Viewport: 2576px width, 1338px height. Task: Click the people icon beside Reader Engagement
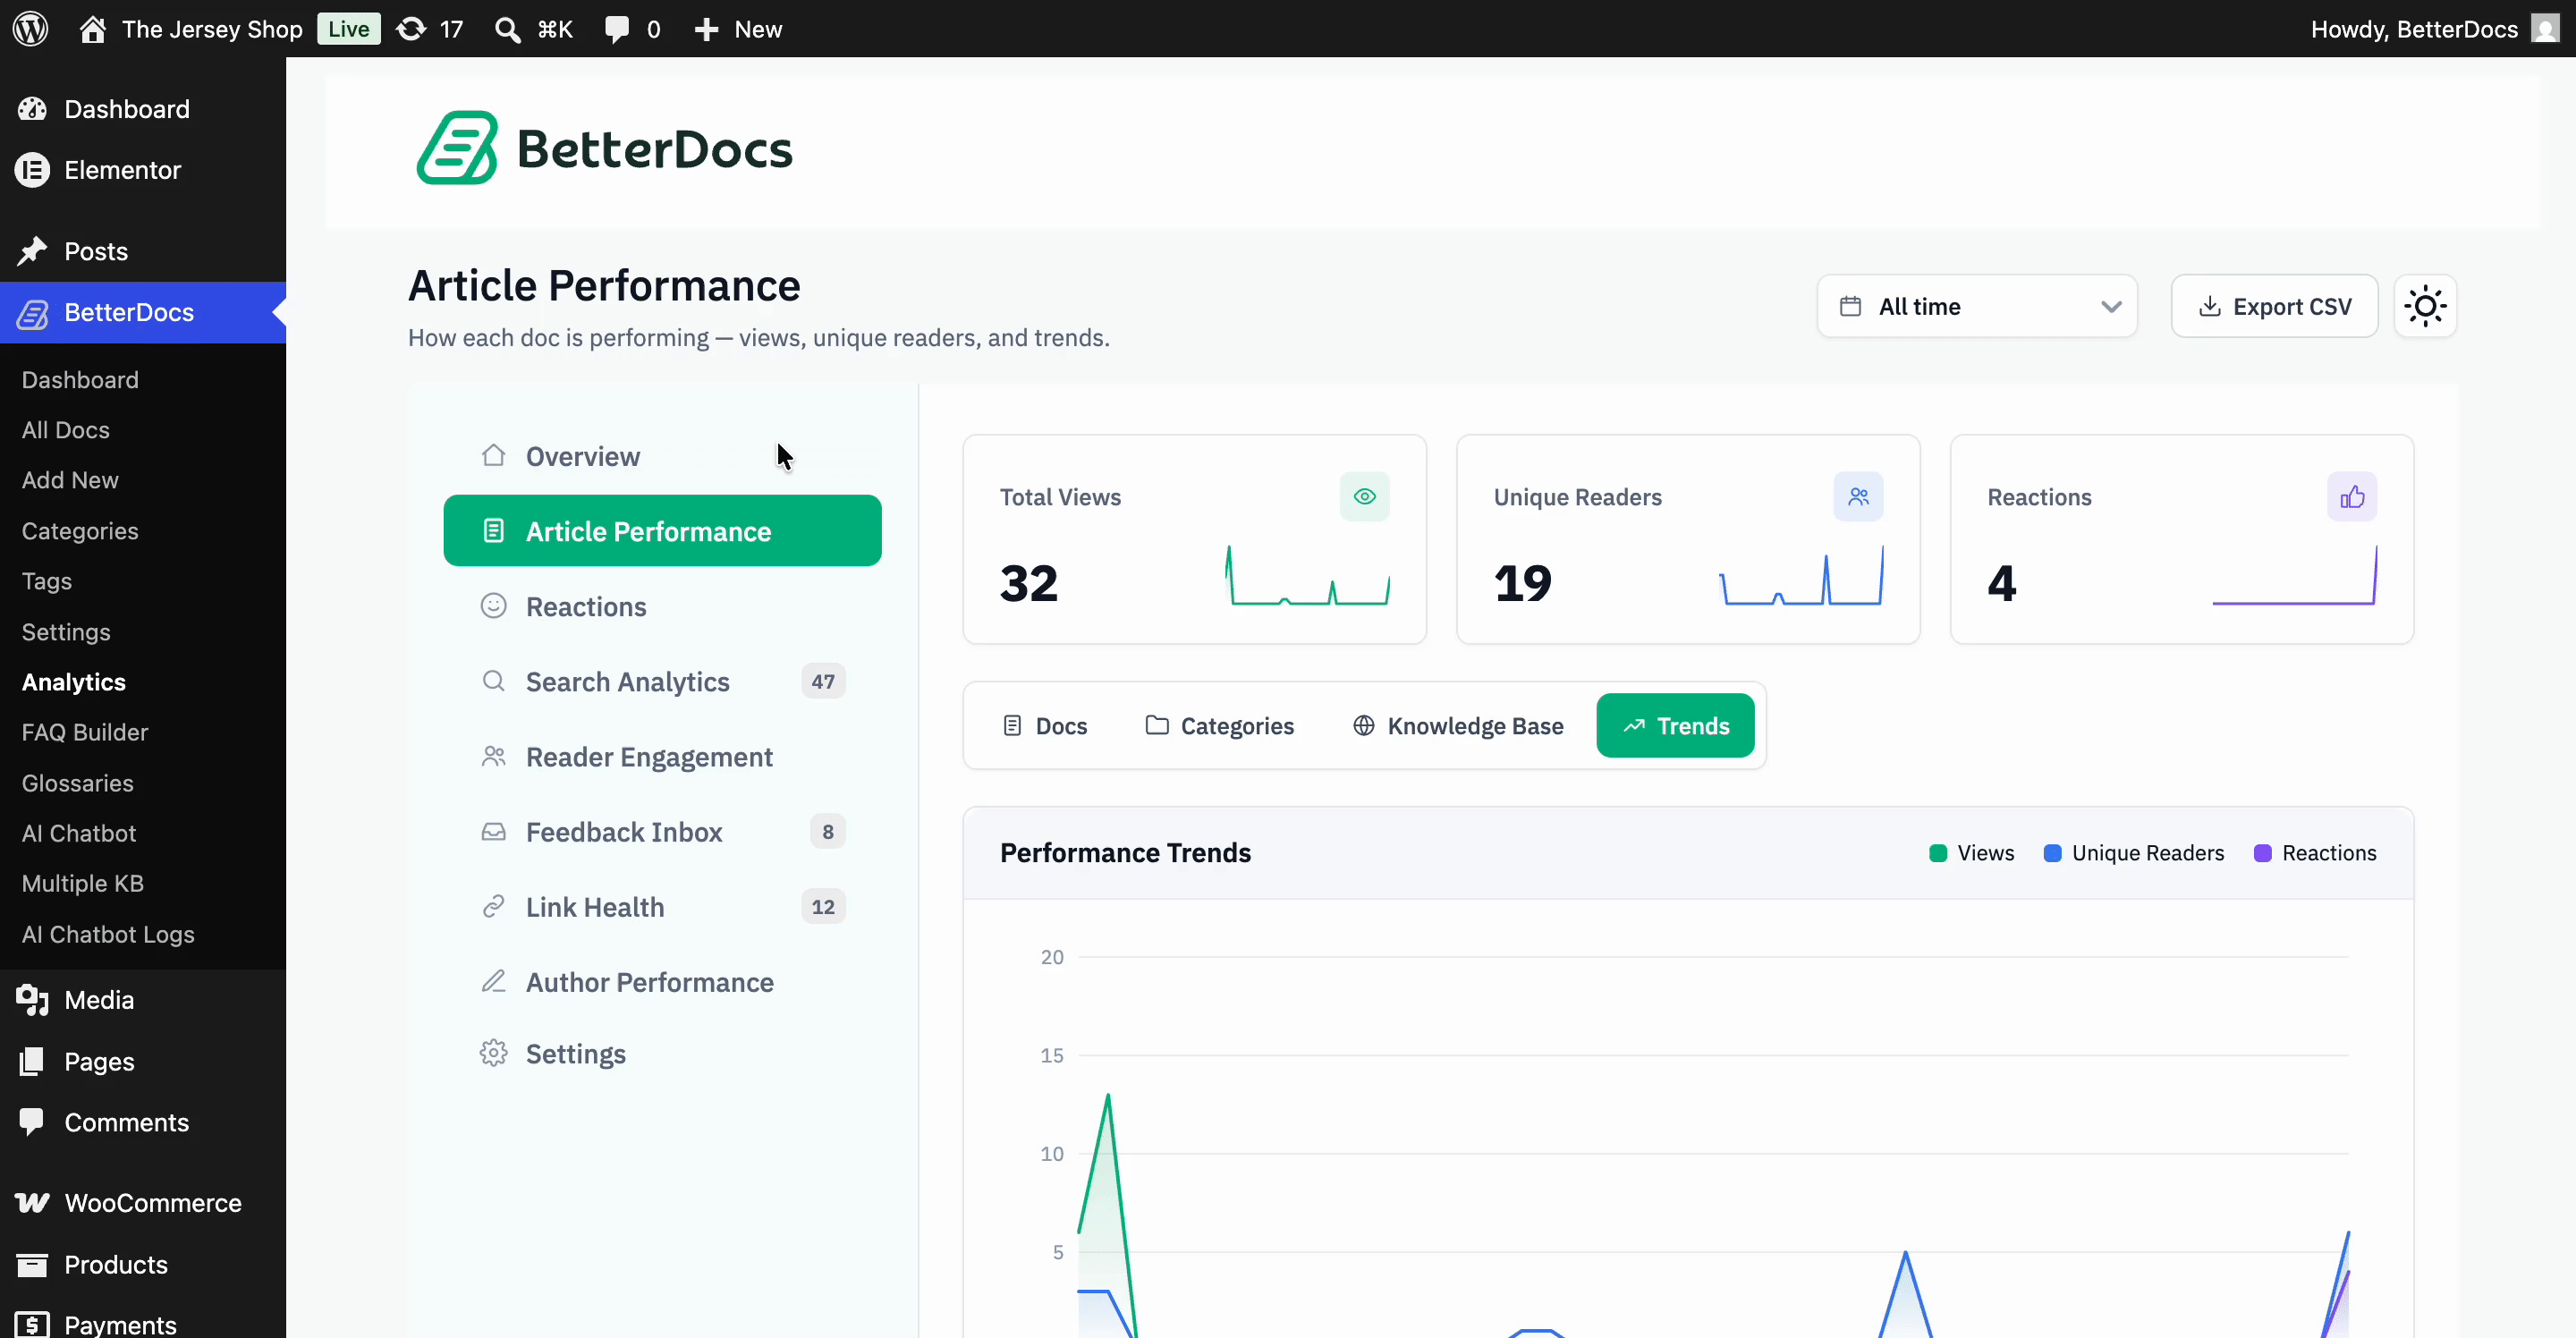click(x=493, y=756)
